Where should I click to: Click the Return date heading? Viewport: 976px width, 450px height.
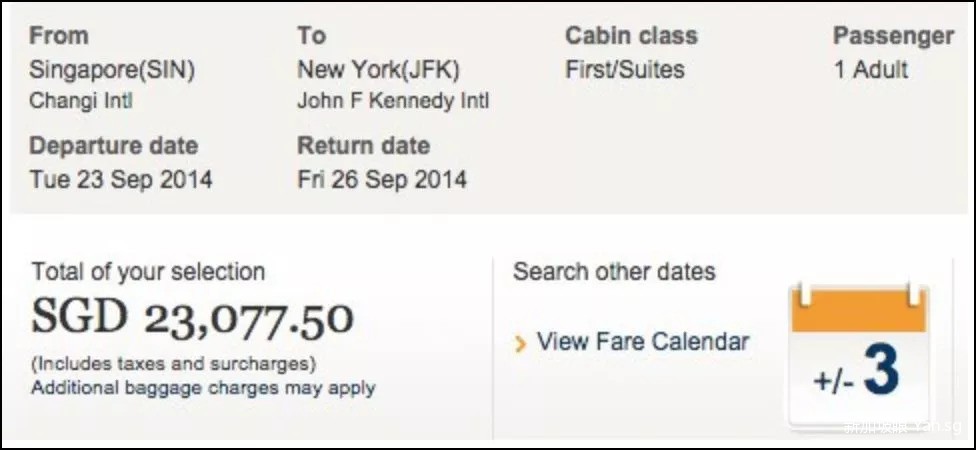tap(363, 146)
